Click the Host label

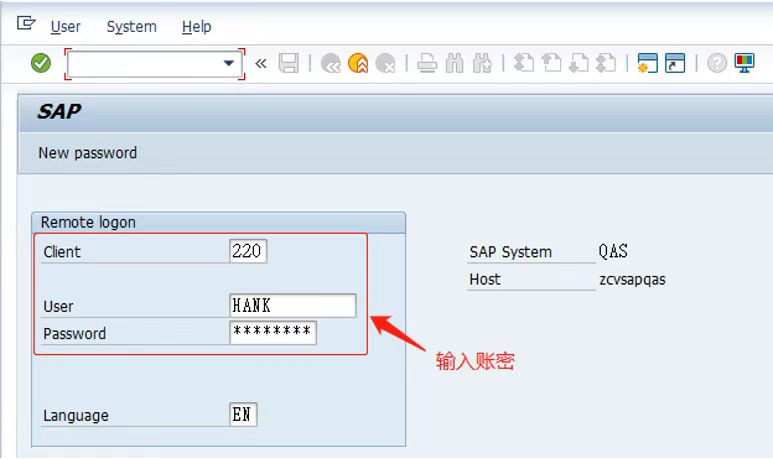[x=485, y=280]
